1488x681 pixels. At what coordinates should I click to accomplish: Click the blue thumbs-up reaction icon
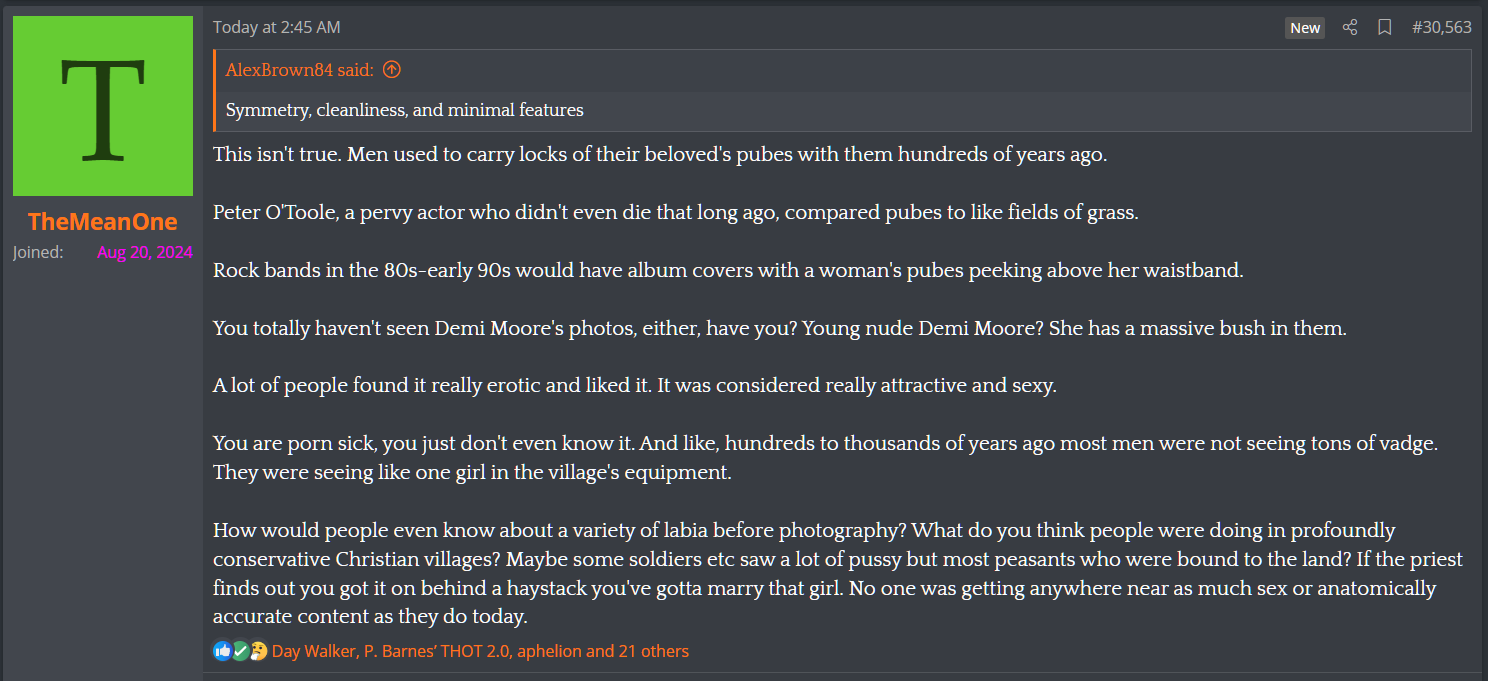click(x=222, y=651)
